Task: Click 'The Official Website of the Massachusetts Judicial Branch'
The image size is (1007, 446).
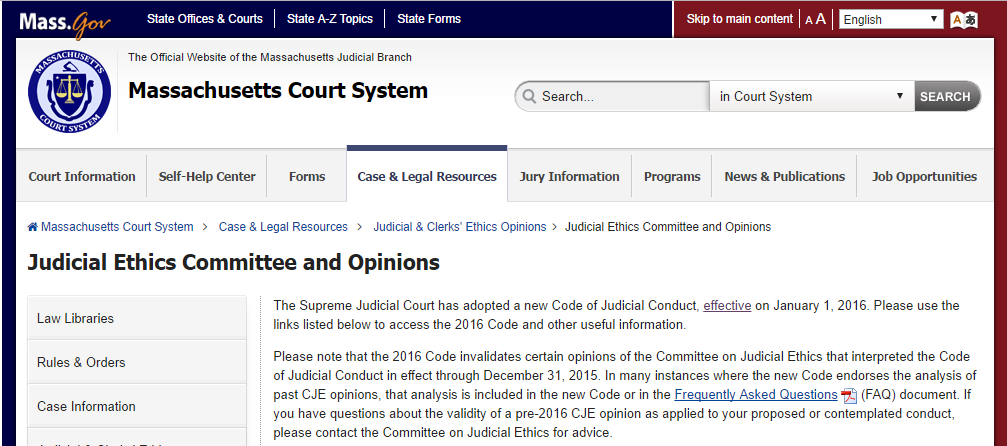Action: (270, 57)
